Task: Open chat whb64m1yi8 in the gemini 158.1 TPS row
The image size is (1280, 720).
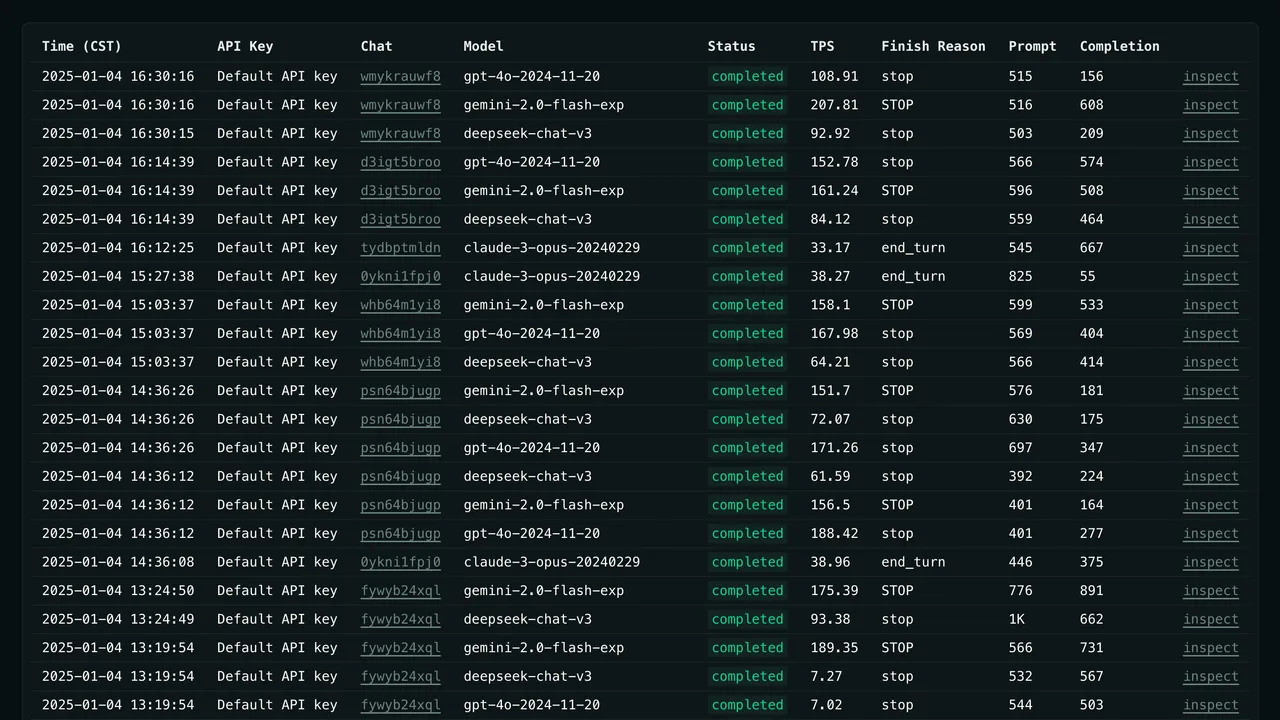Action: pos(400,305)
